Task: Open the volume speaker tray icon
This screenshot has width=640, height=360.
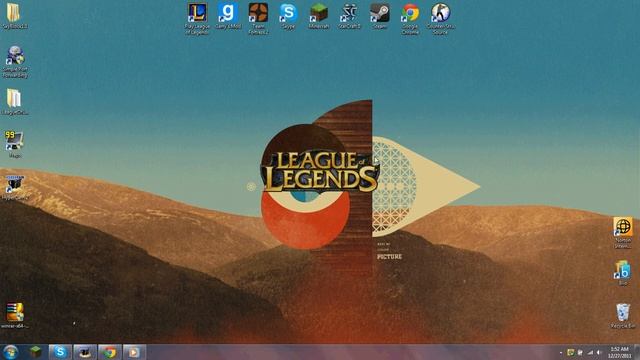Action: (599, 352)
